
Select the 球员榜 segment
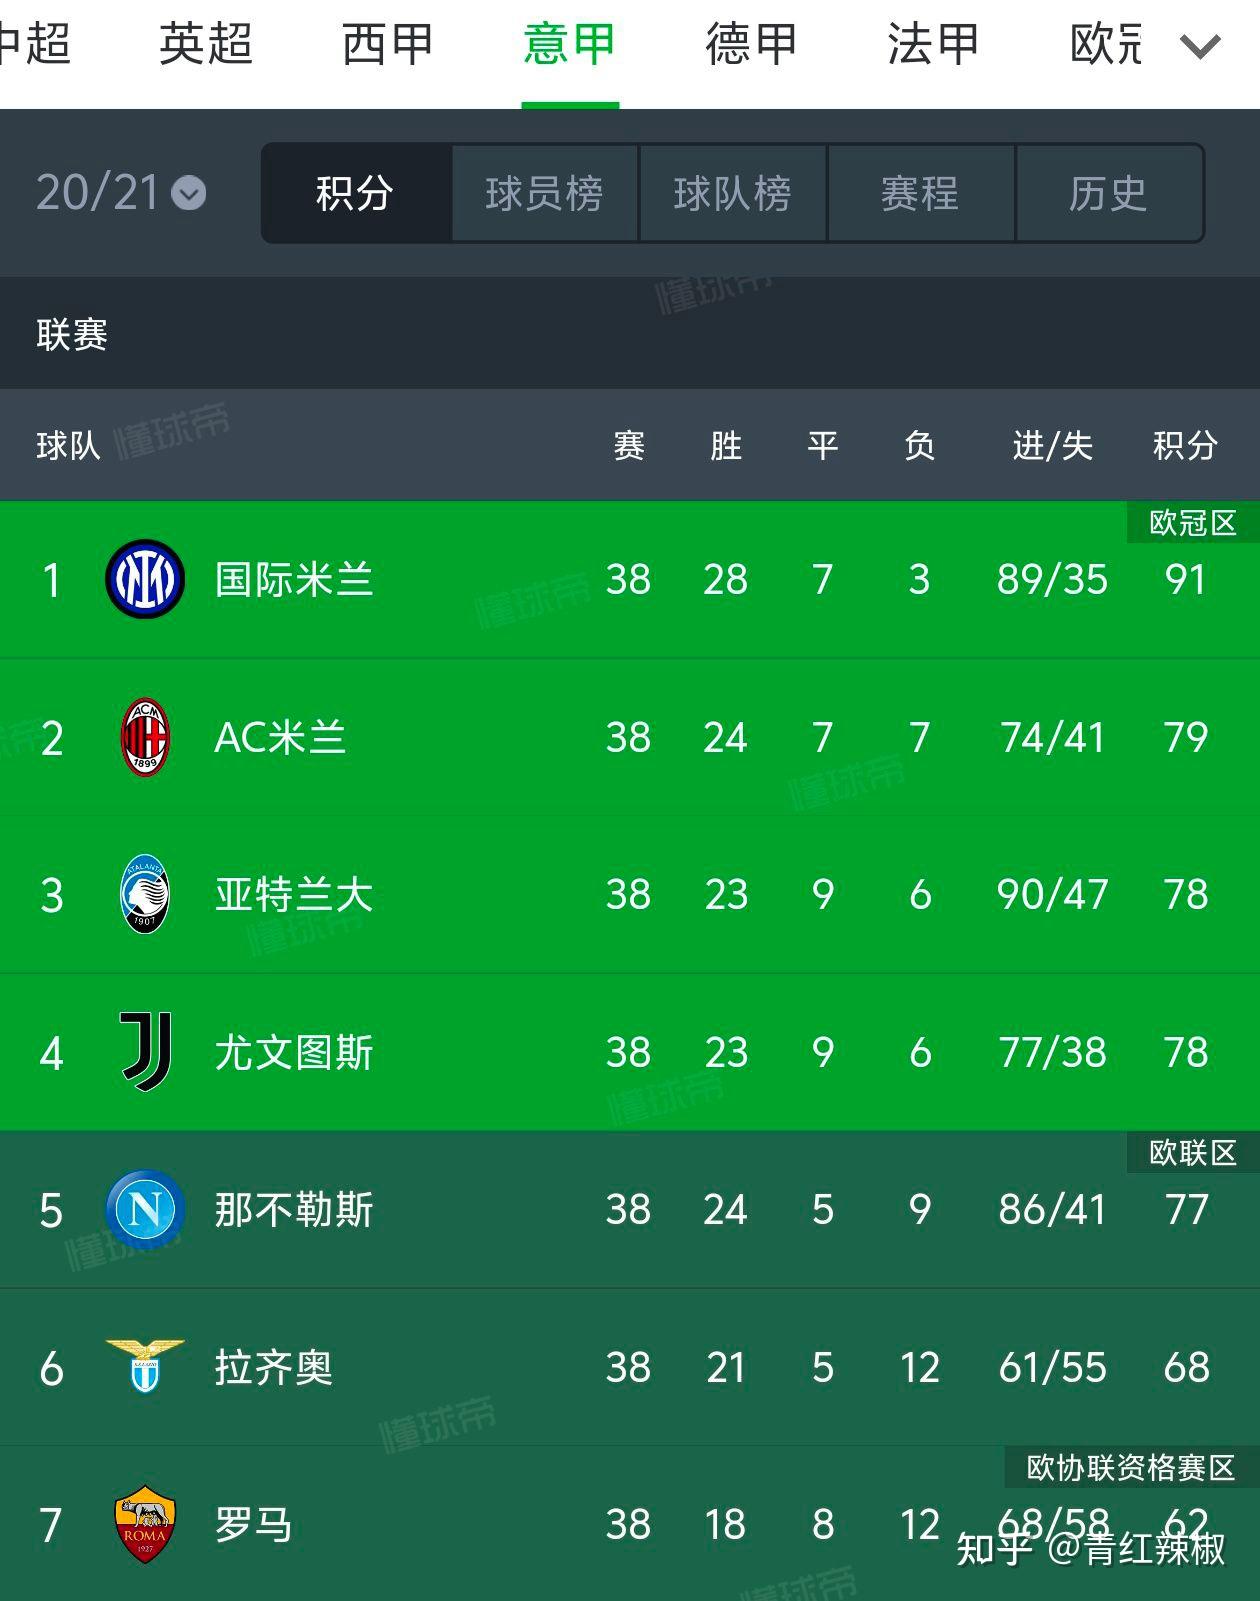pos(545,193)
